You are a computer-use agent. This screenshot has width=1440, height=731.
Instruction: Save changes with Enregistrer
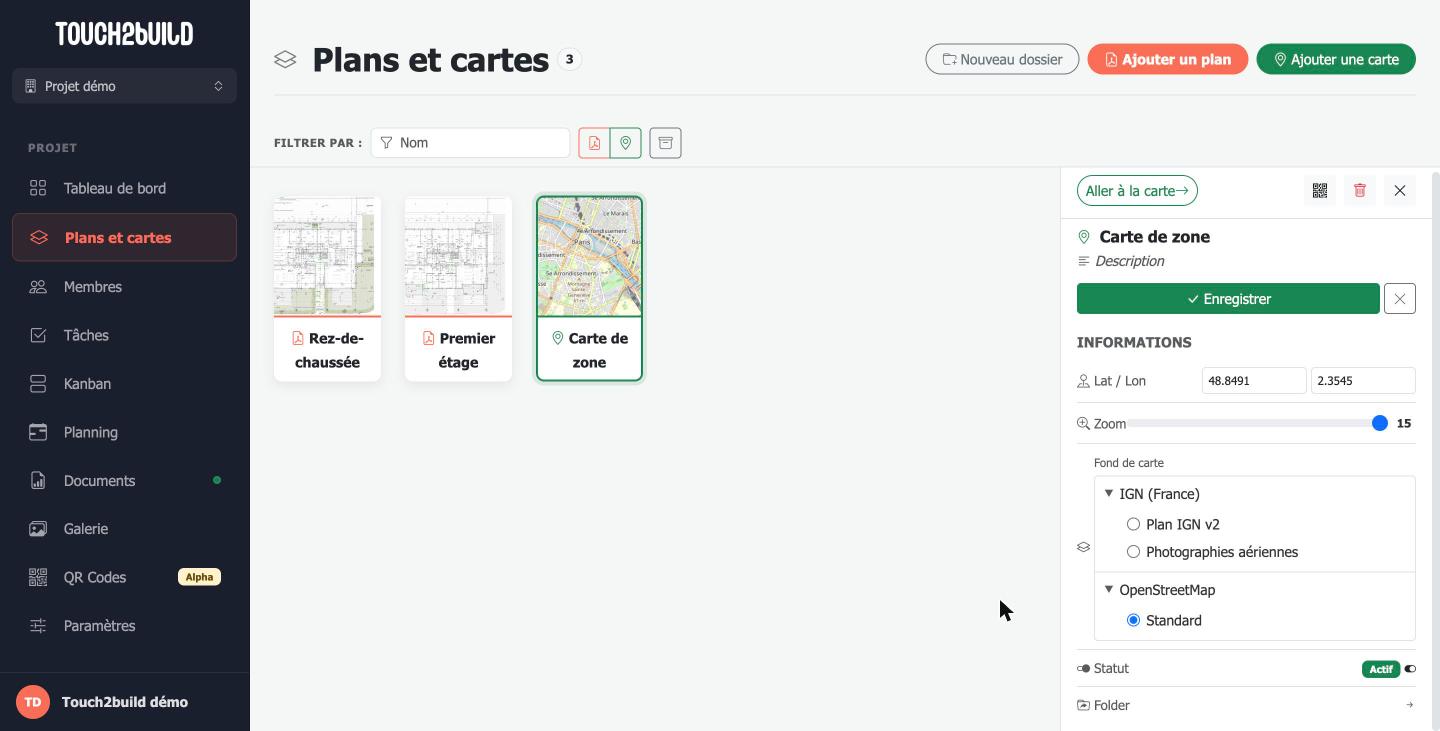pos(1228,299)
